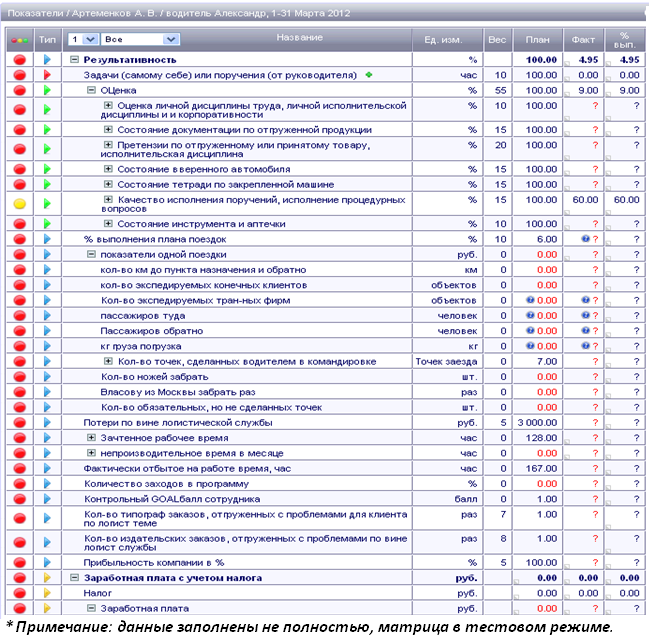649x641 pixels.
Task: Expand Состояние вверенного автомобиля row
Action: coord(108,169)
